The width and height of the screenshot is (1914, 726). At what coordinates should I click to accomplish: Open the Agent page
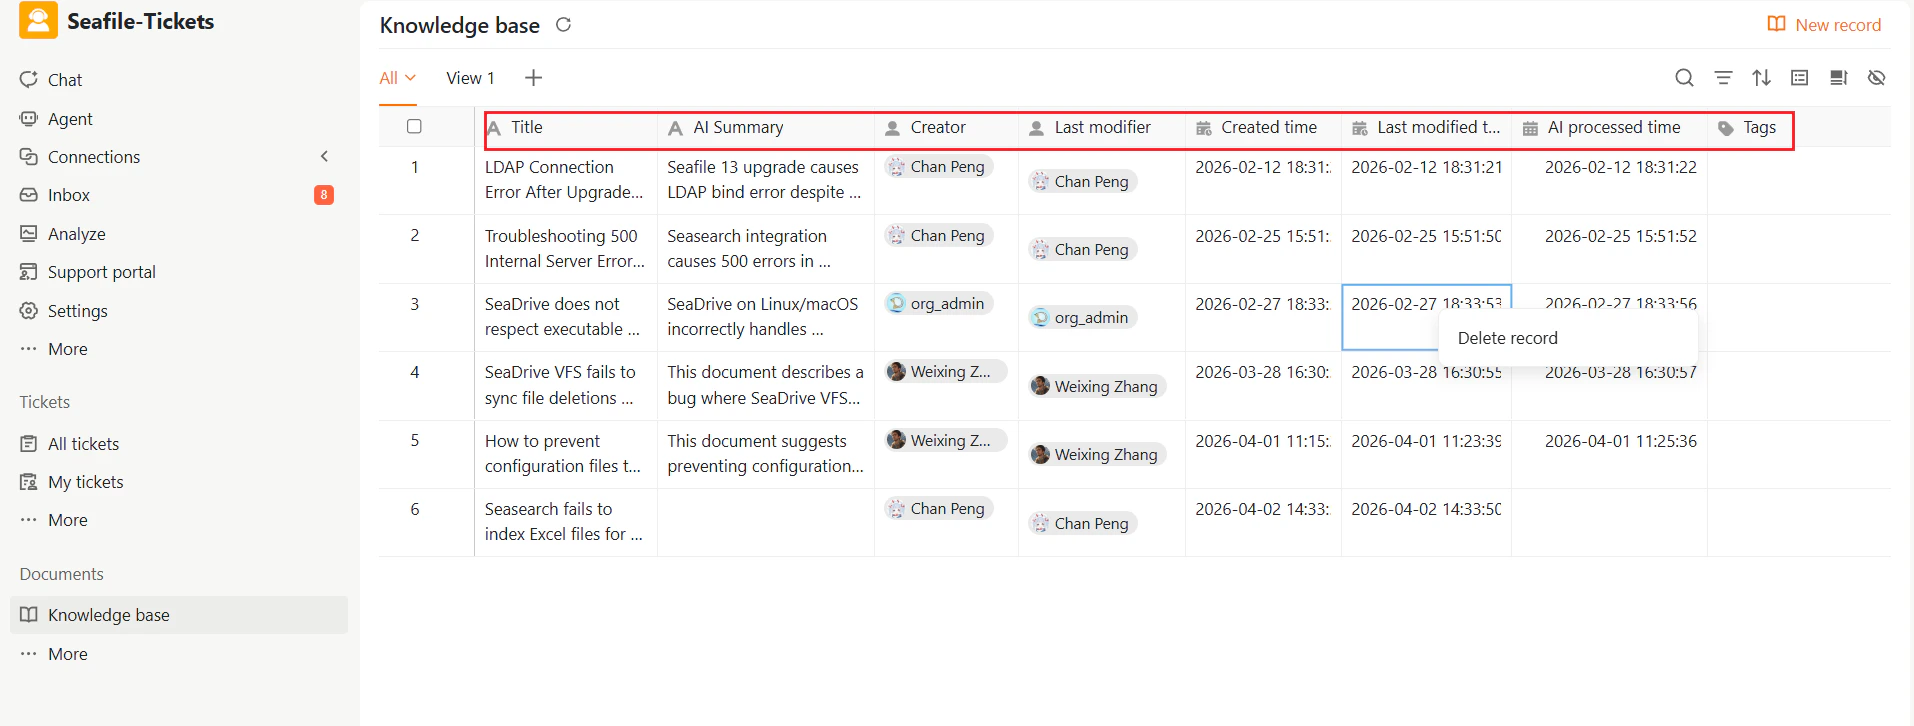pyautogui.click(x=69, y=119)
